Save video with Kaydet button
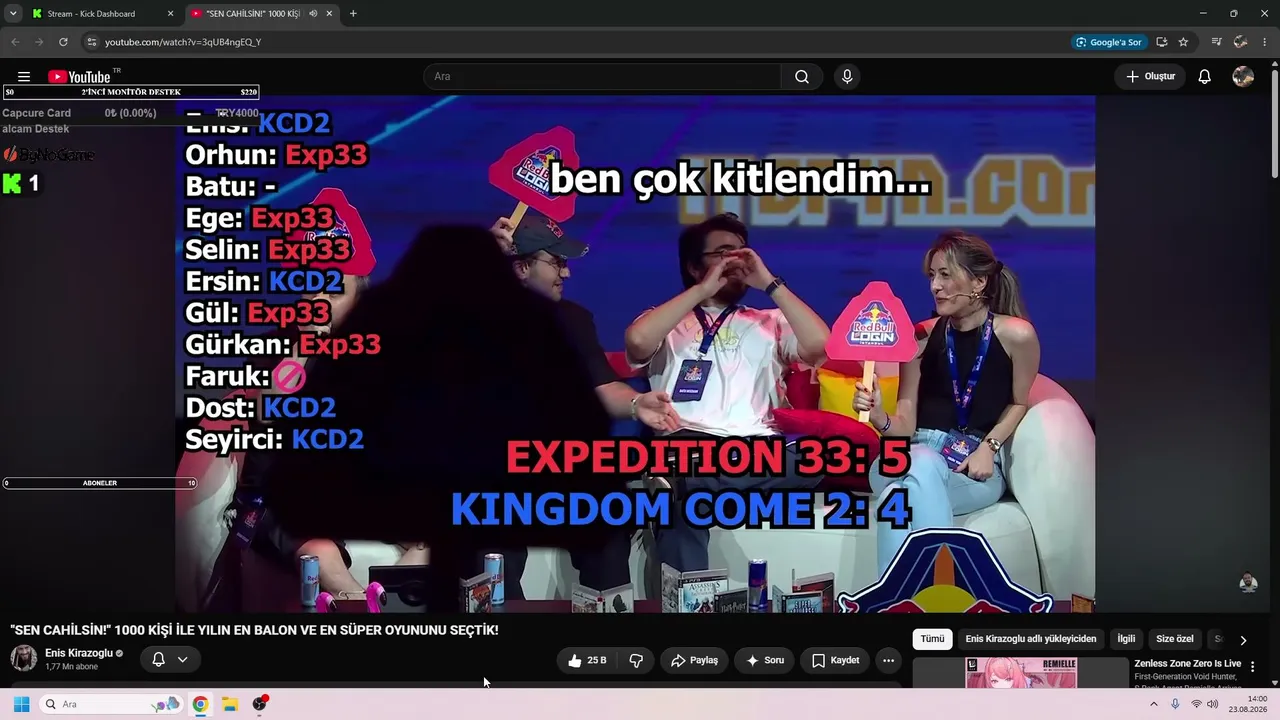 coord(835,660)
